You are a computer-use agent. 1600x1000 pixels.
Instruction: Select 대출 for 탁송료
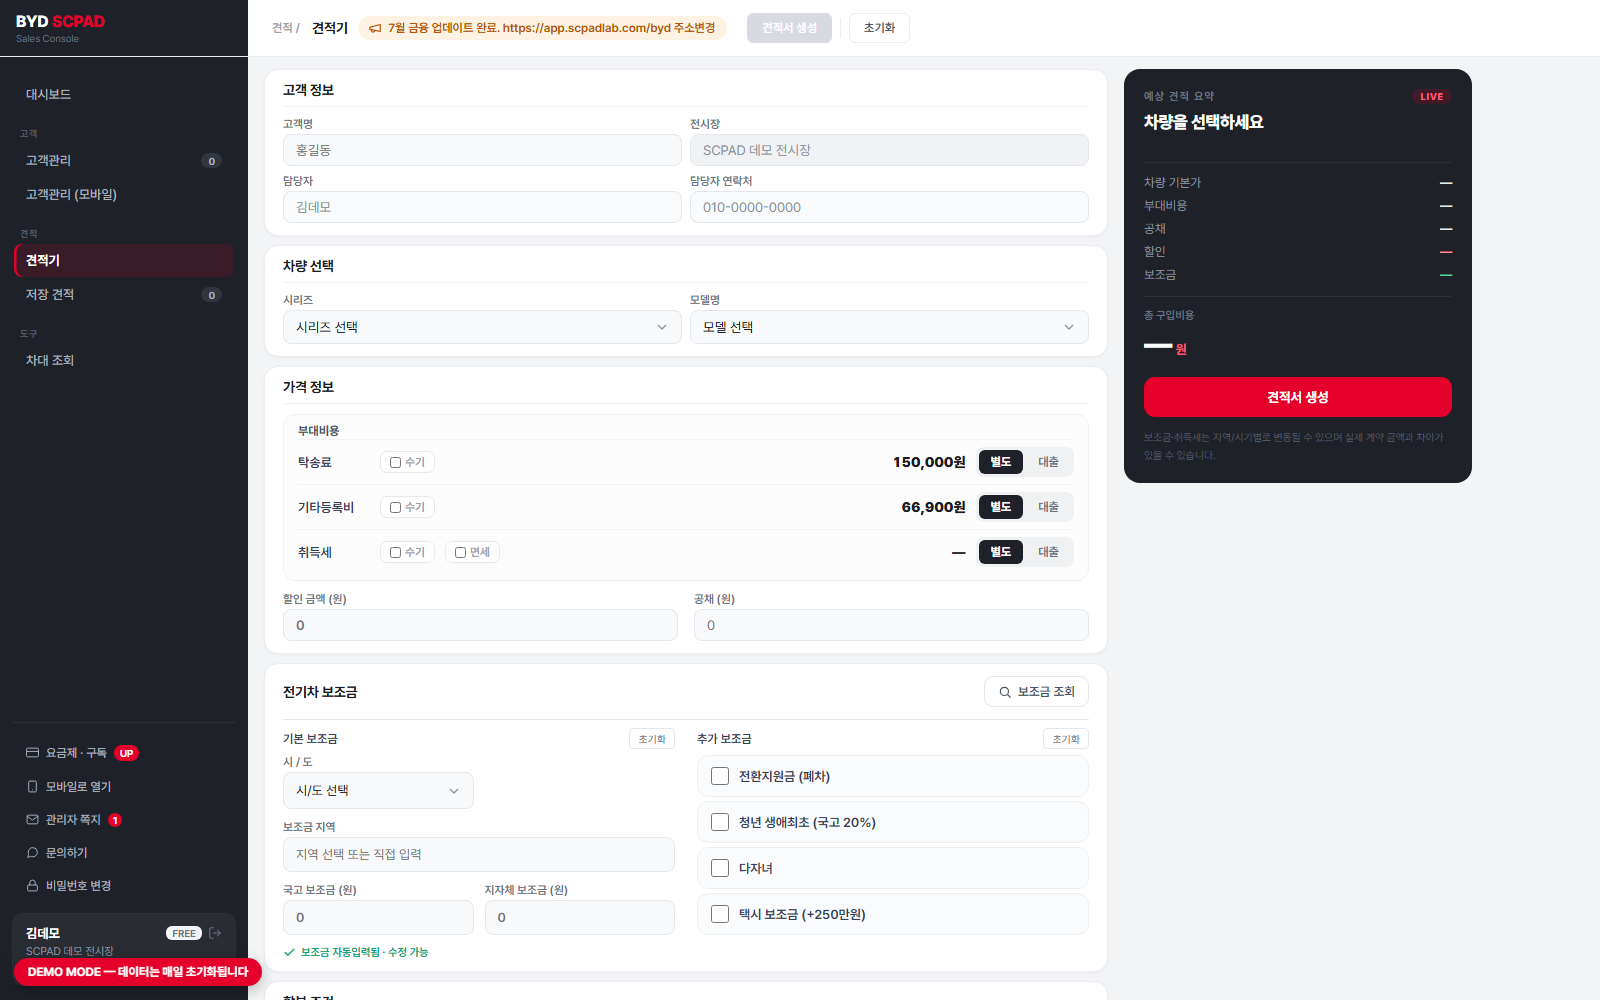tap(1048, 462)
